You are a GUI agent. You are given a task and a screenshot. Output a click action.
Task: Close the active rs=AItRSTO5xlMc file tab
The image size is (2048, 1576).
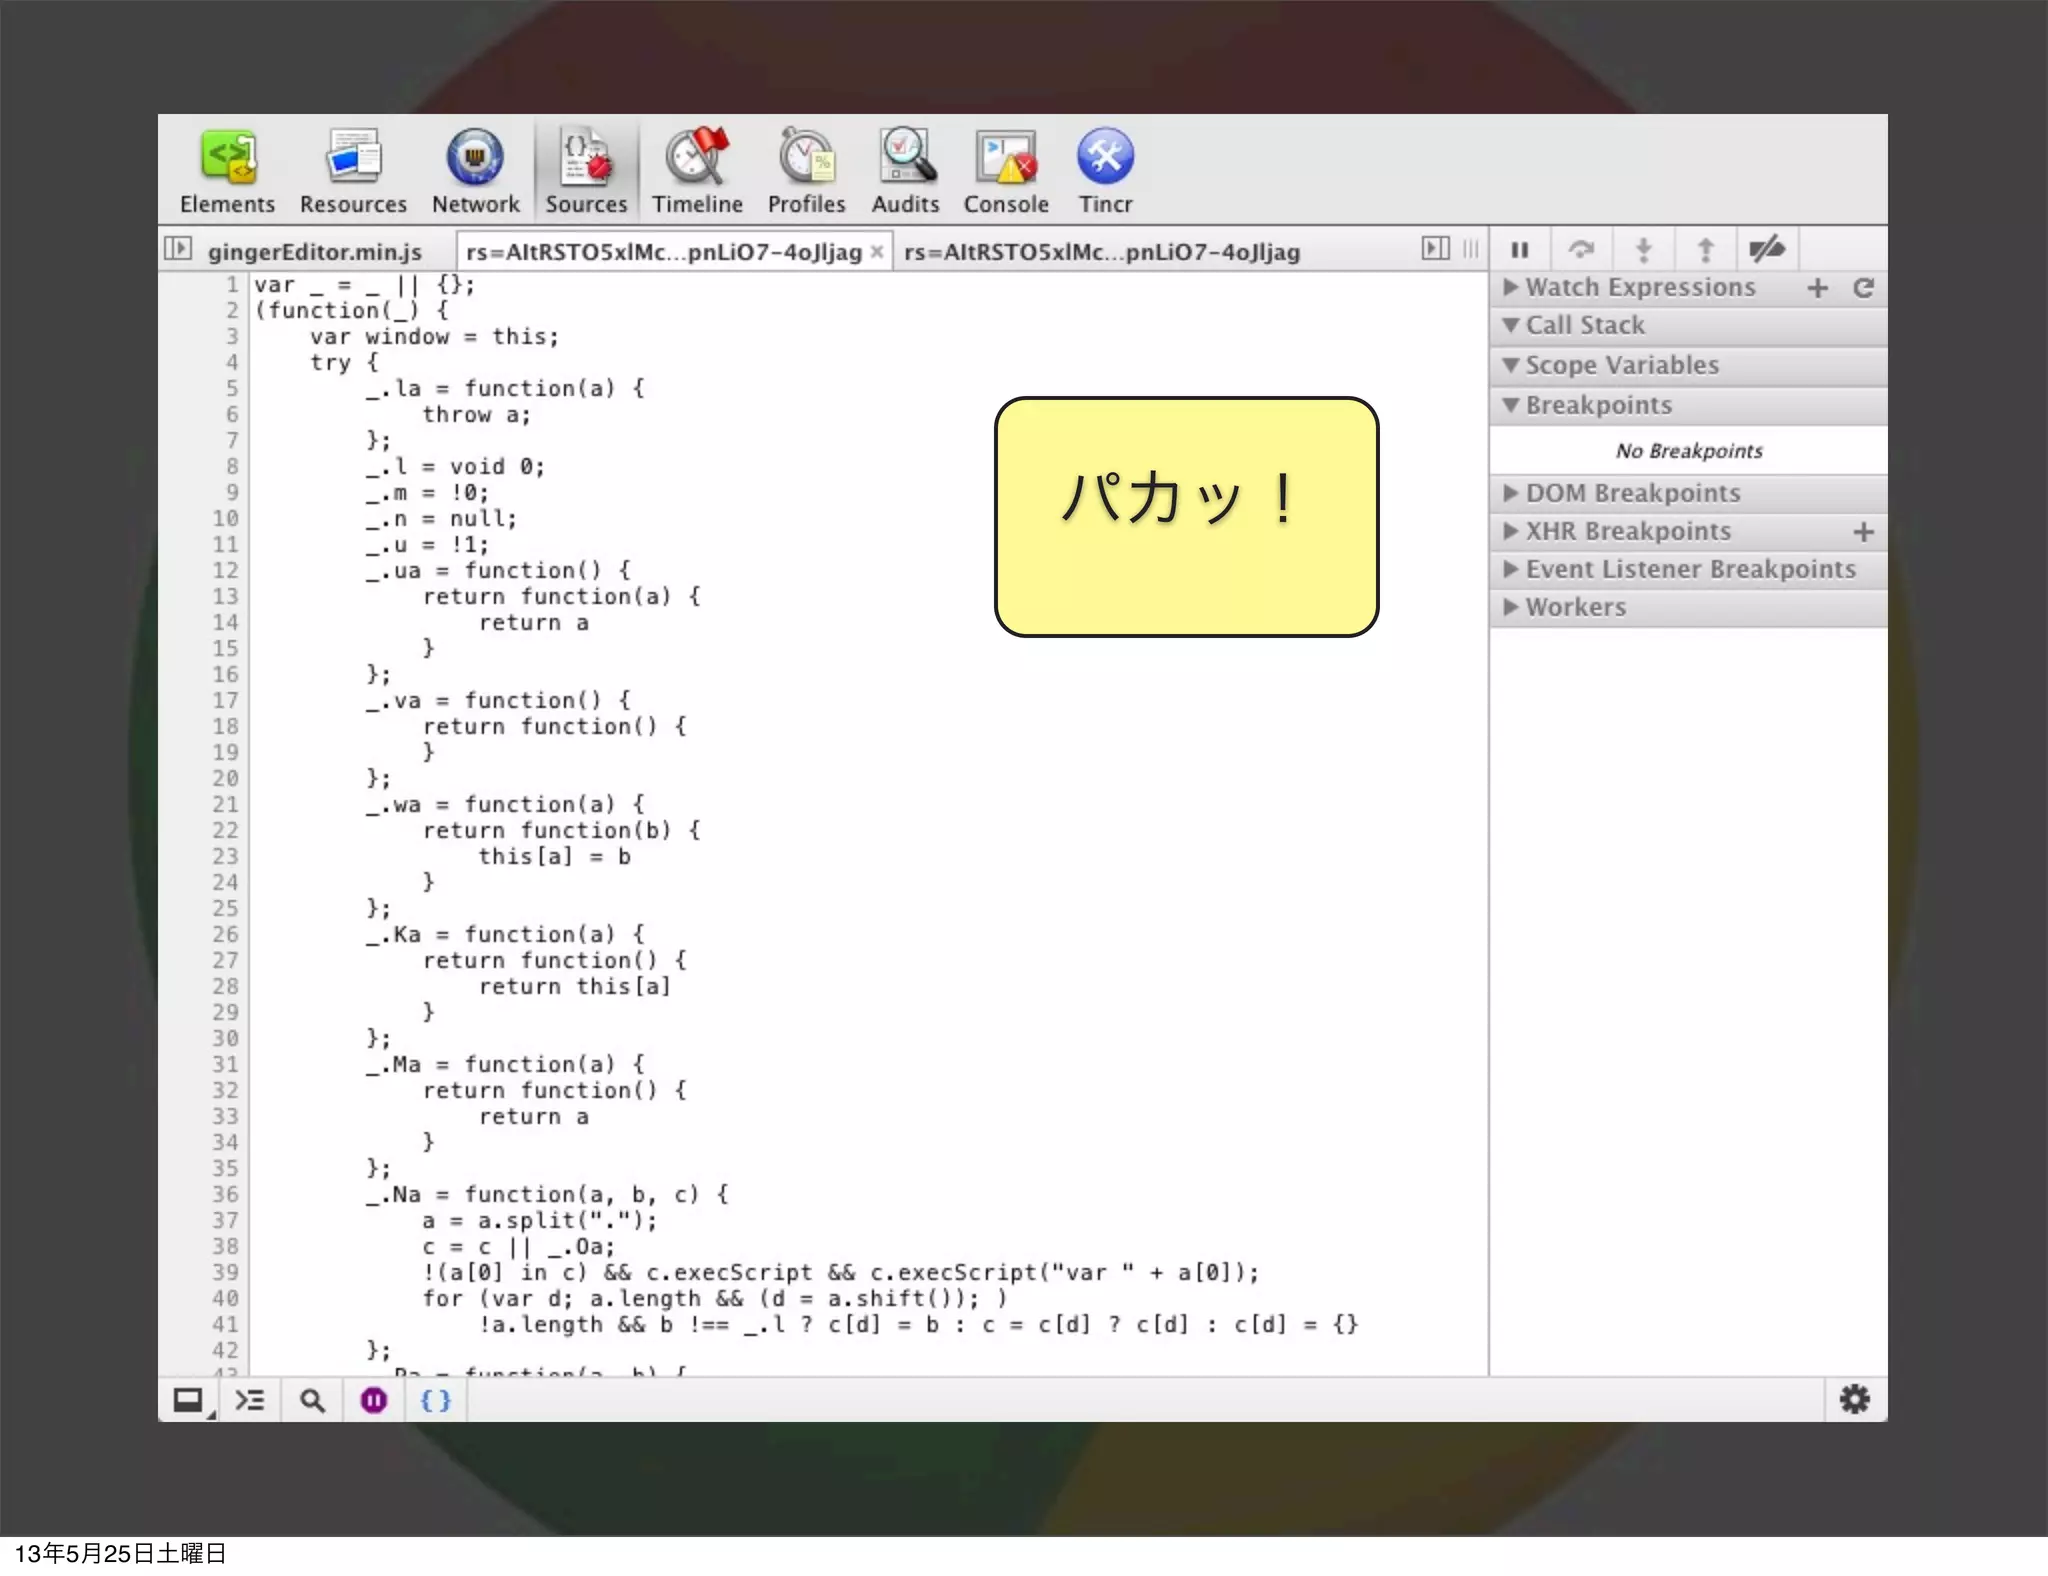(877, 252)
